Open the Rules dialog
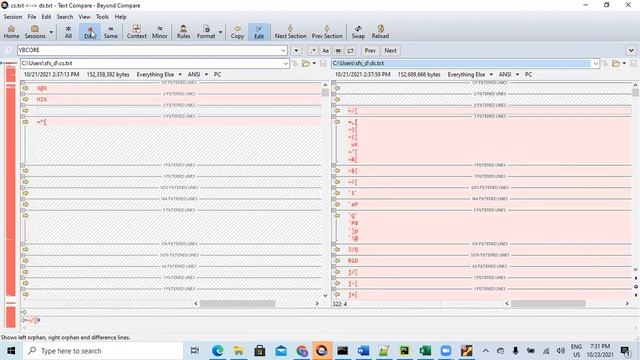 tap(183, 32)
